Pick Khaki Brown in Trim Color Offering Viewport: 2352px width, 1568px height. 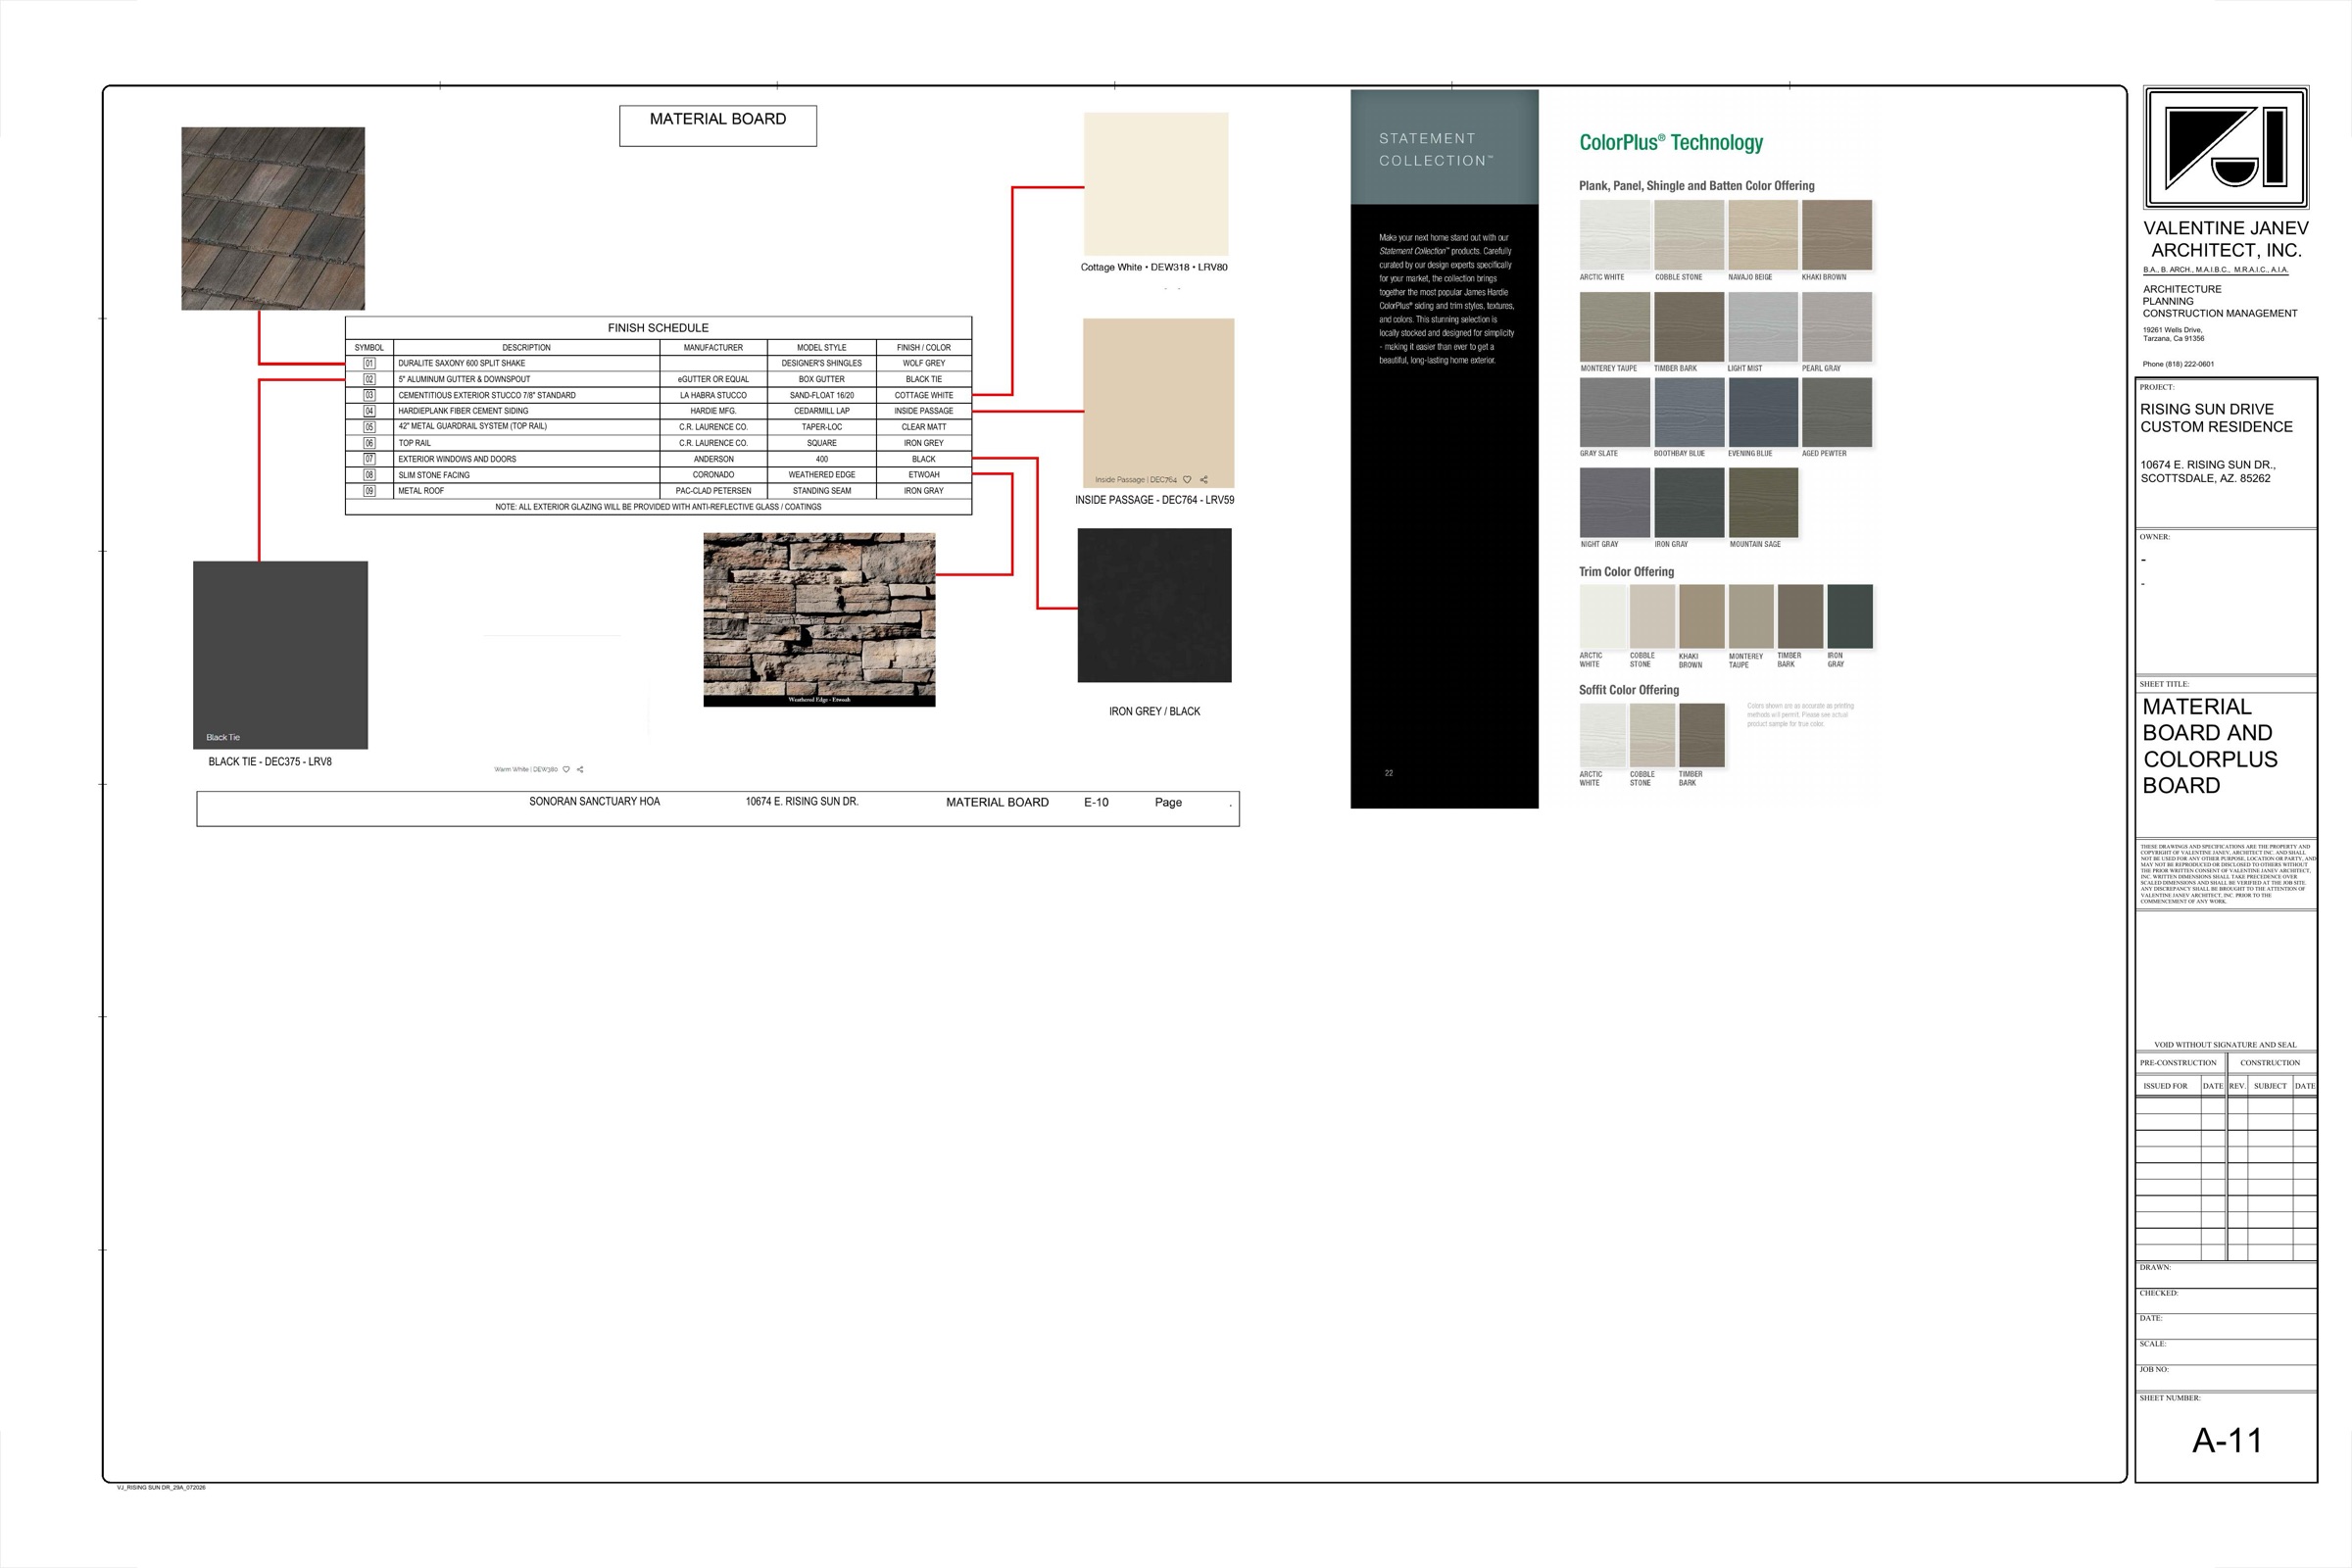pyautogui.click(x=1701, y=617)
